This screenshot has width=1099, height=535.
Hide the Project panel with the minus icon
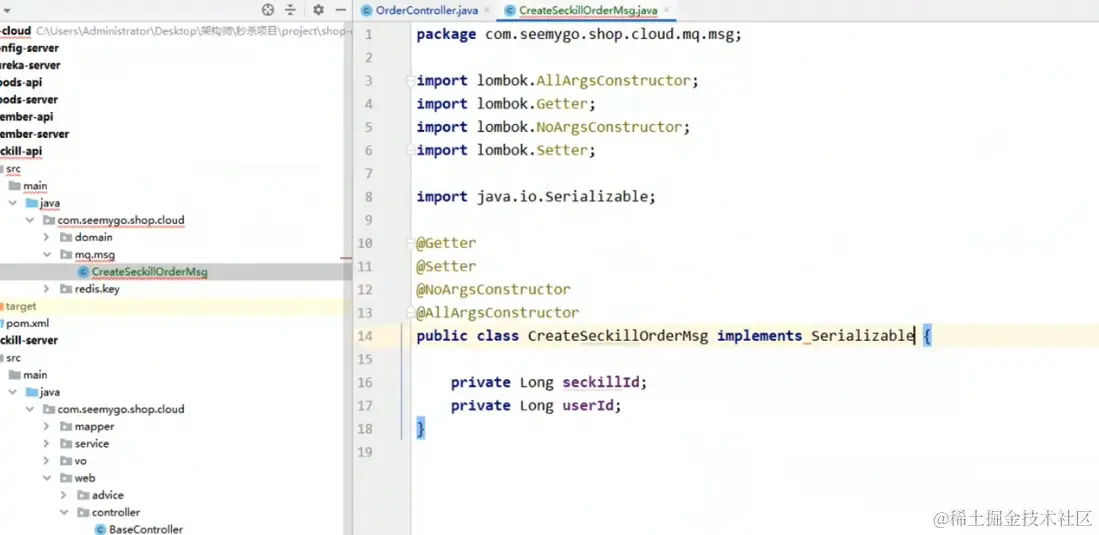[341, 10]
